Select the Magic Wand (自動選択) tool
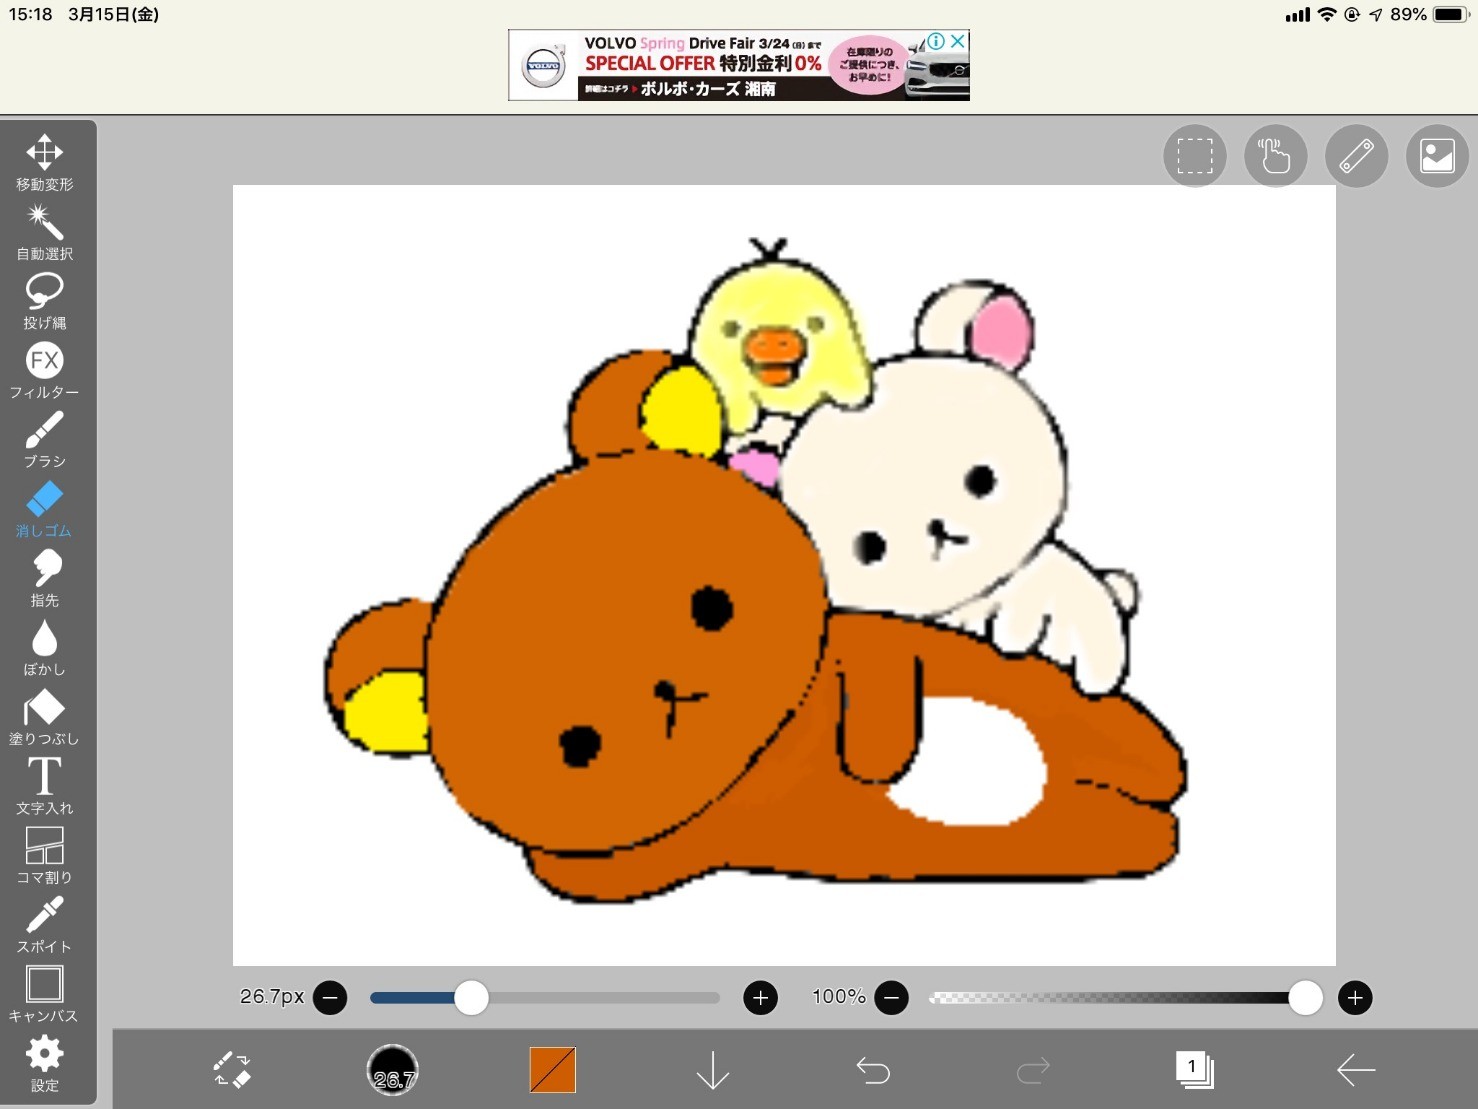The width and height of the screenshot is (1478, 1109). tap(44, 230)
